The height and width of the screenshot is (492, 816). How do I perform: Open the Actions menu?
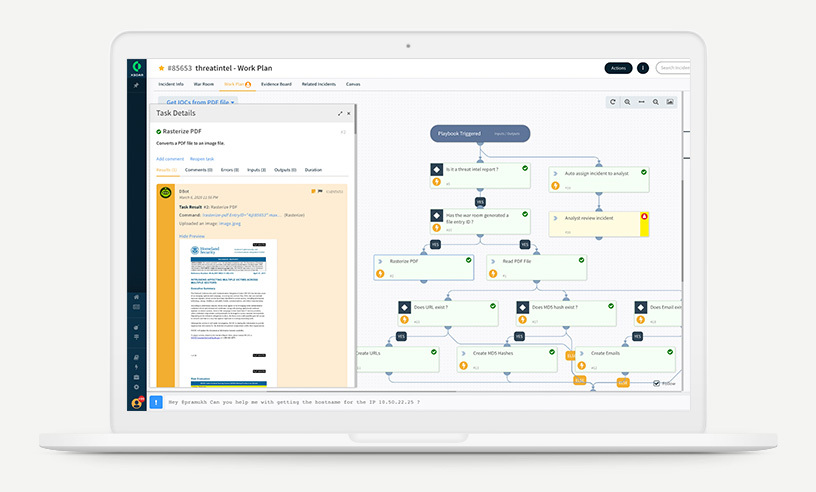click(x=618, y=68)
